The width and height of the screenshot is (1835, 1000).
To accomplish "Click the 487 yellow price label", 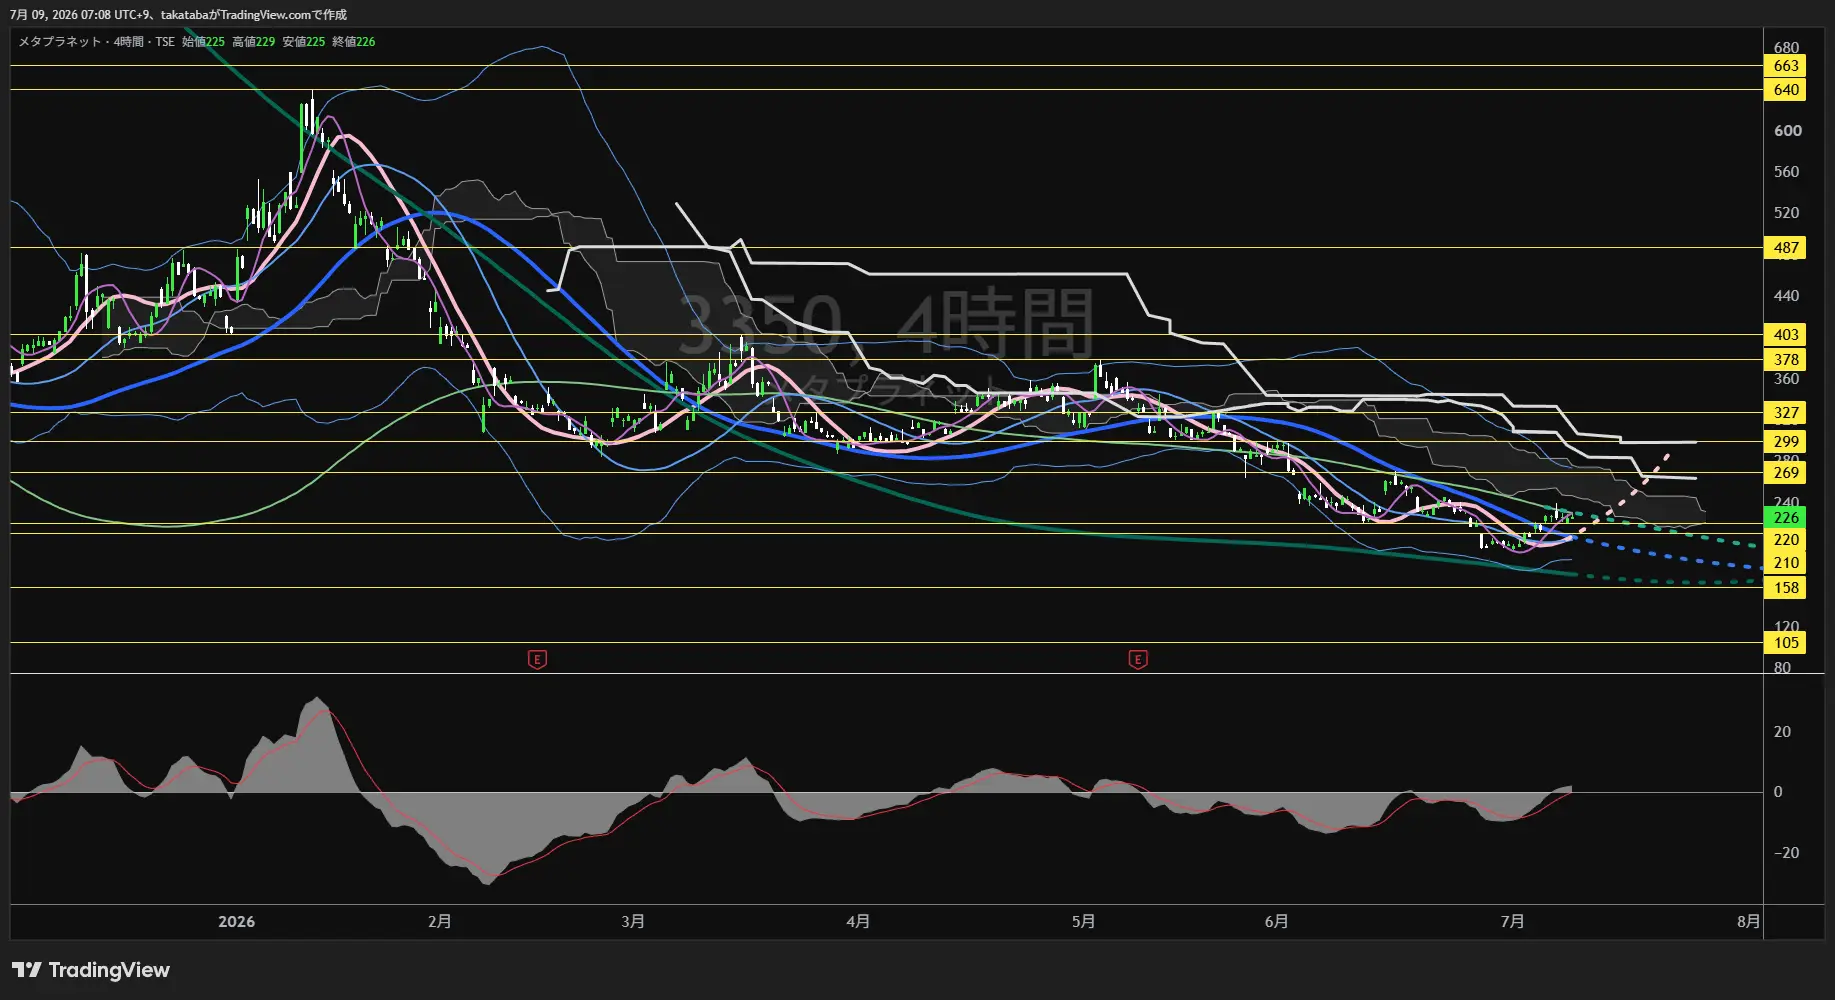I will click(1785, 248).
